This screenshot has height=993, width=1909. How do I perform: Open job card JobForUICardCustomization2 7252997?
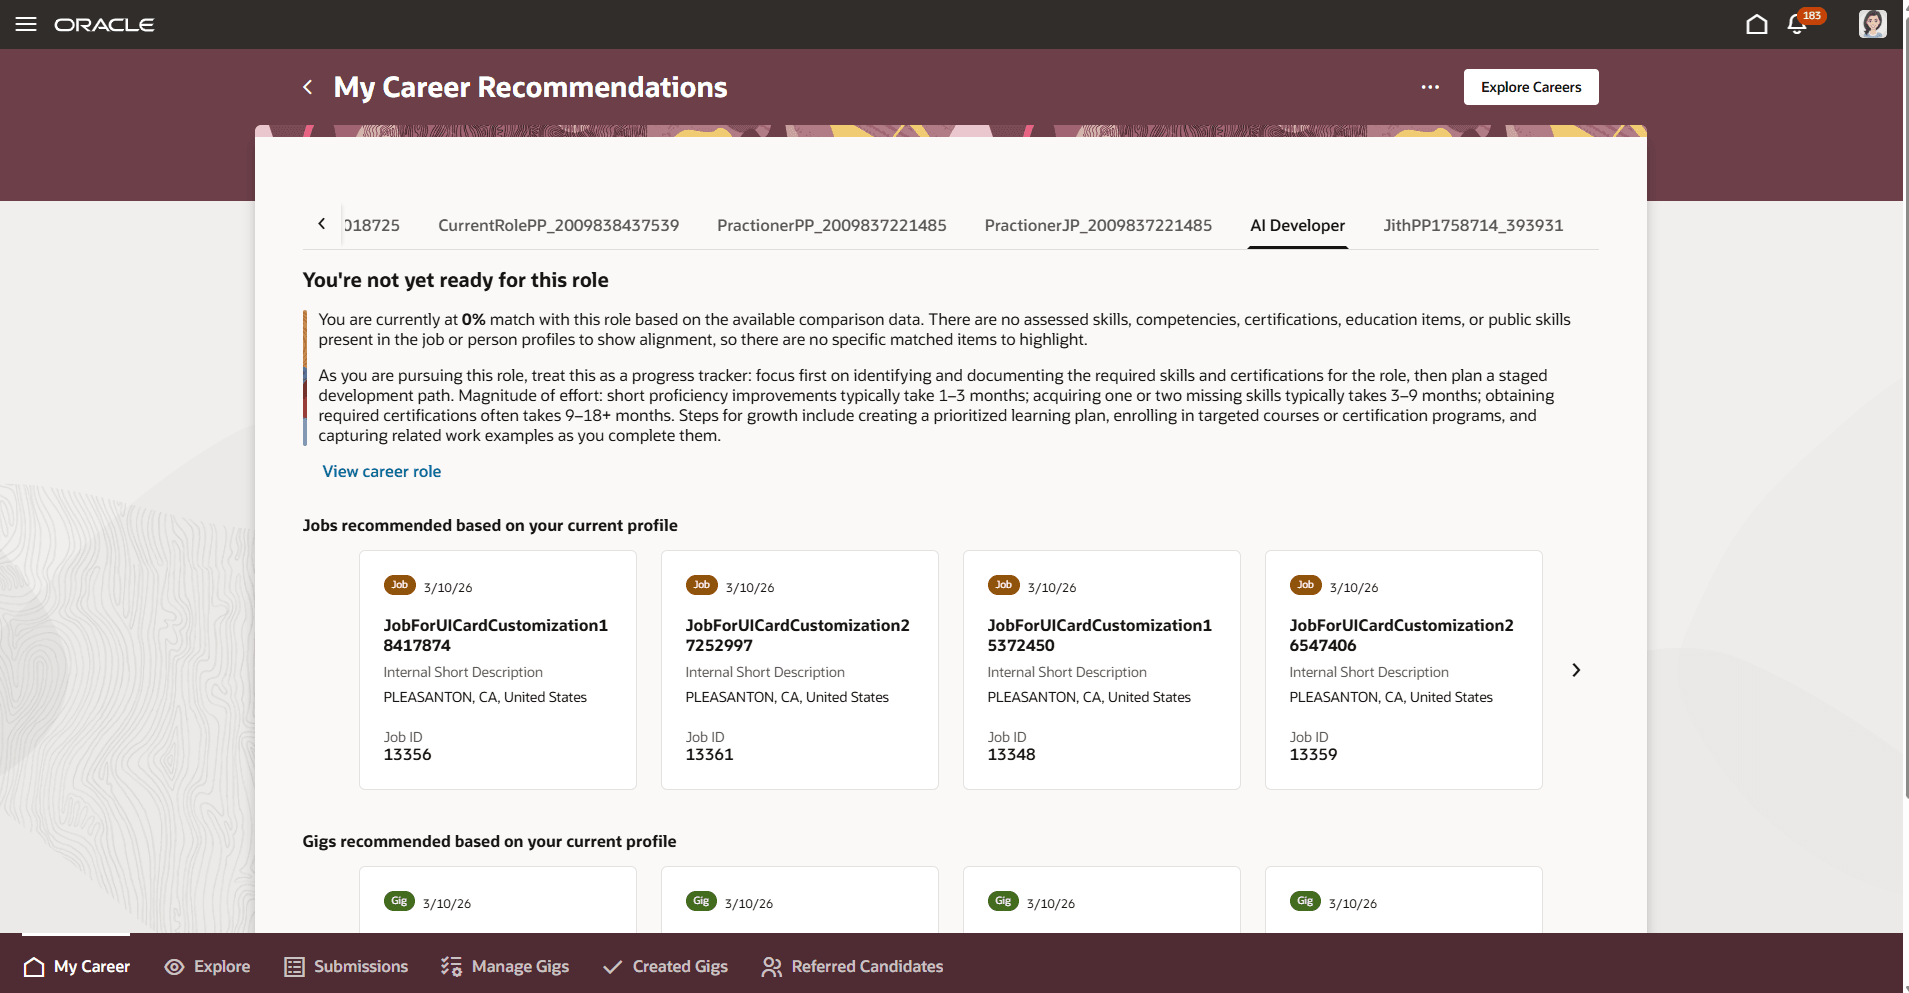point(800,670)
